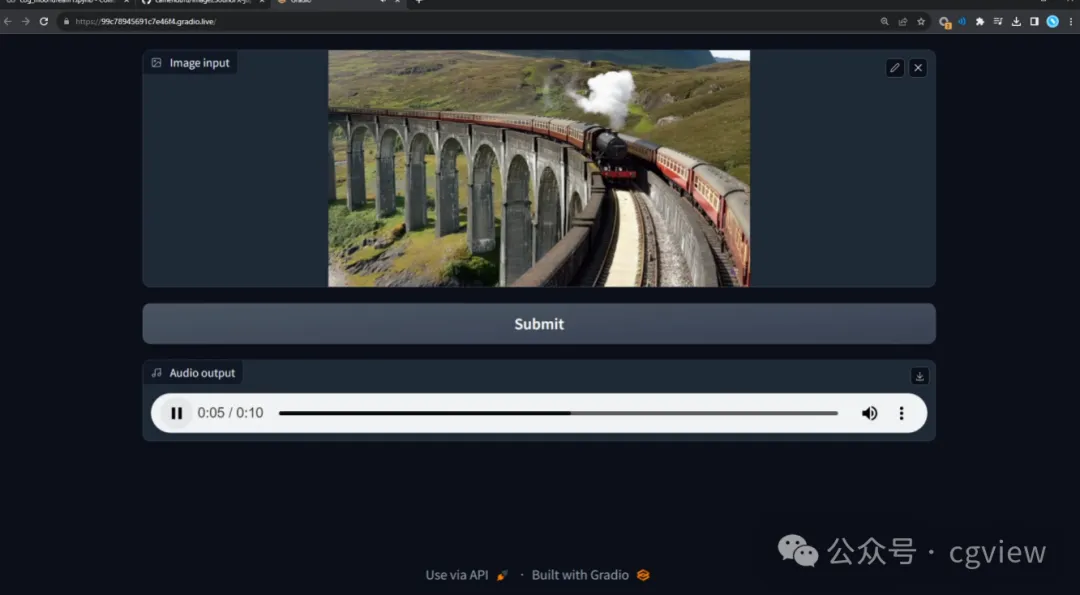Mute the audio player volume
1080x595 pixels.
(869, 413)
